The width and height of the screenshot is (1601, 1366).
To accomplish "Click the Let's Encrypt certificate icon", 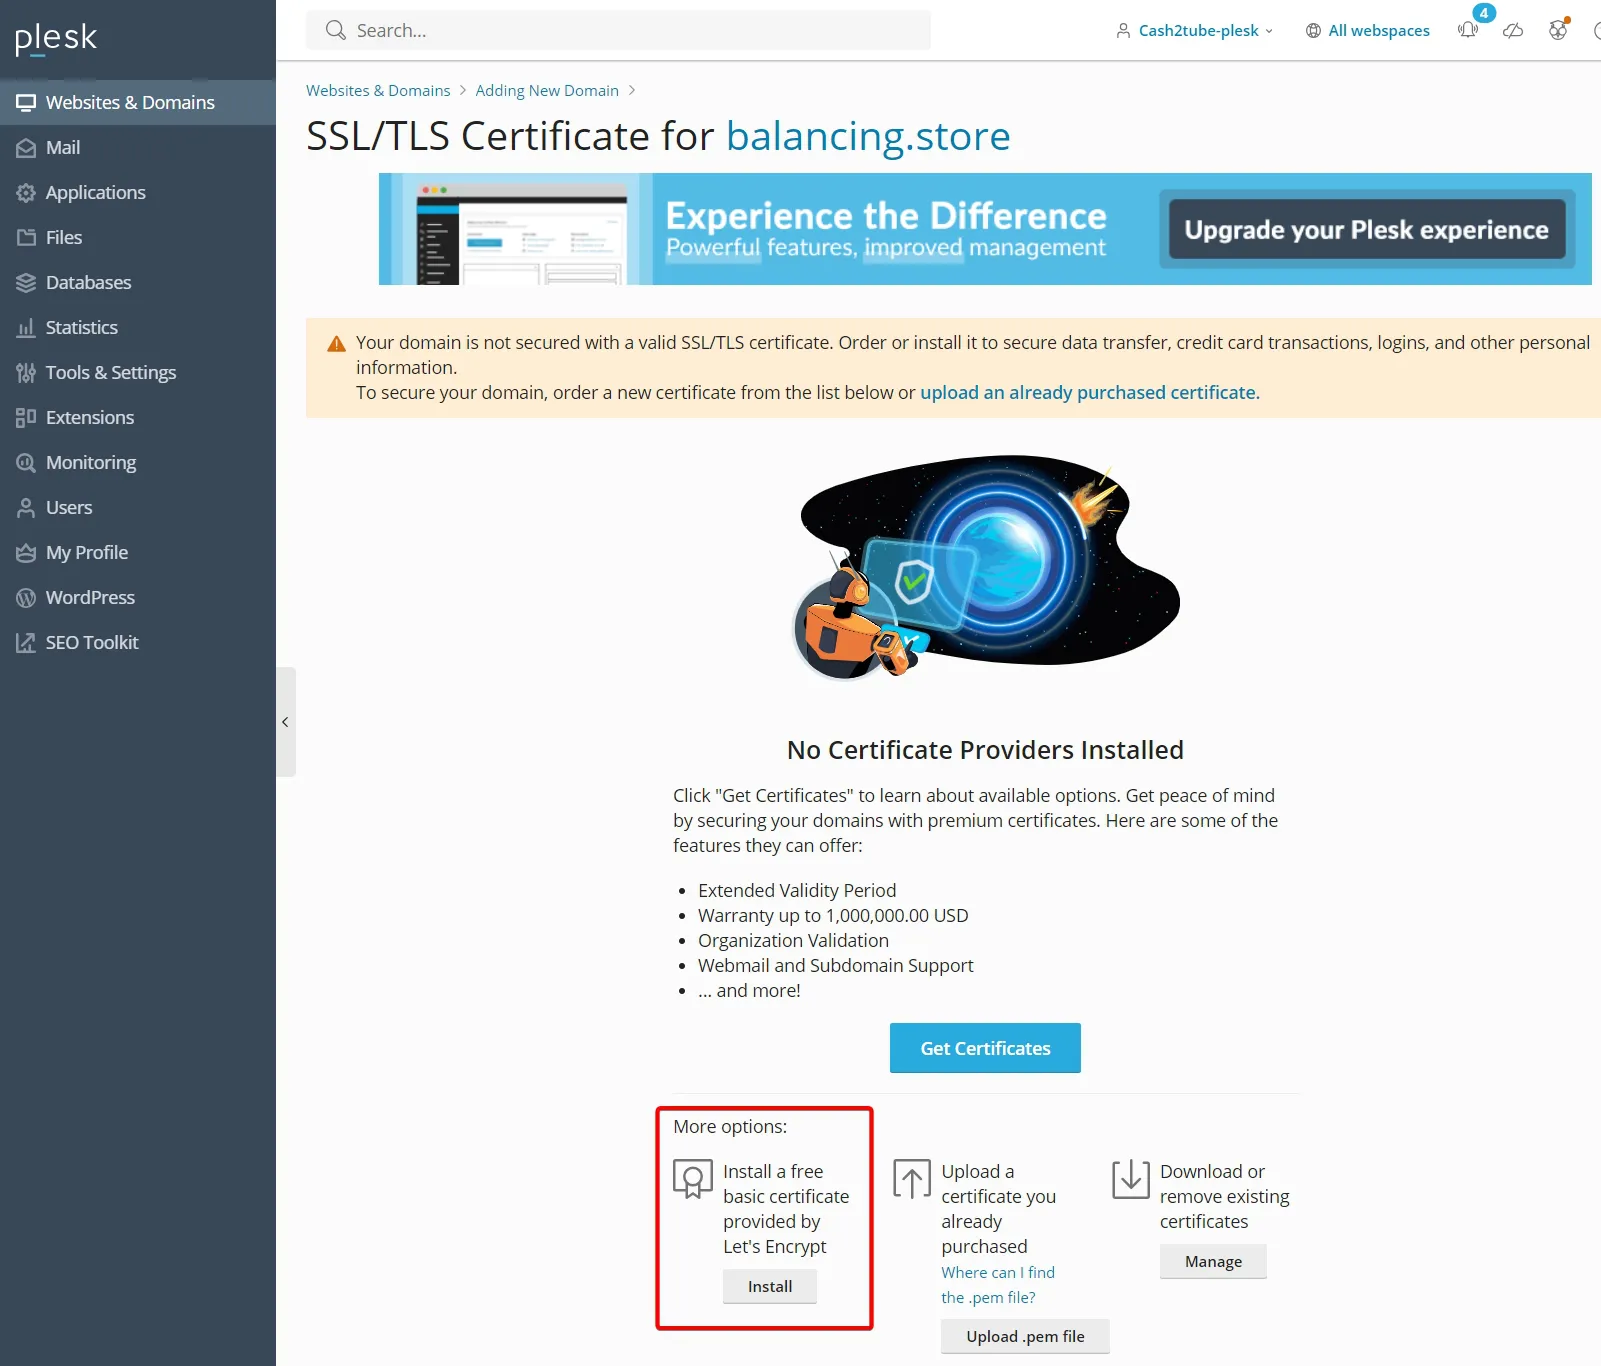I will [x=693, y=1179].
